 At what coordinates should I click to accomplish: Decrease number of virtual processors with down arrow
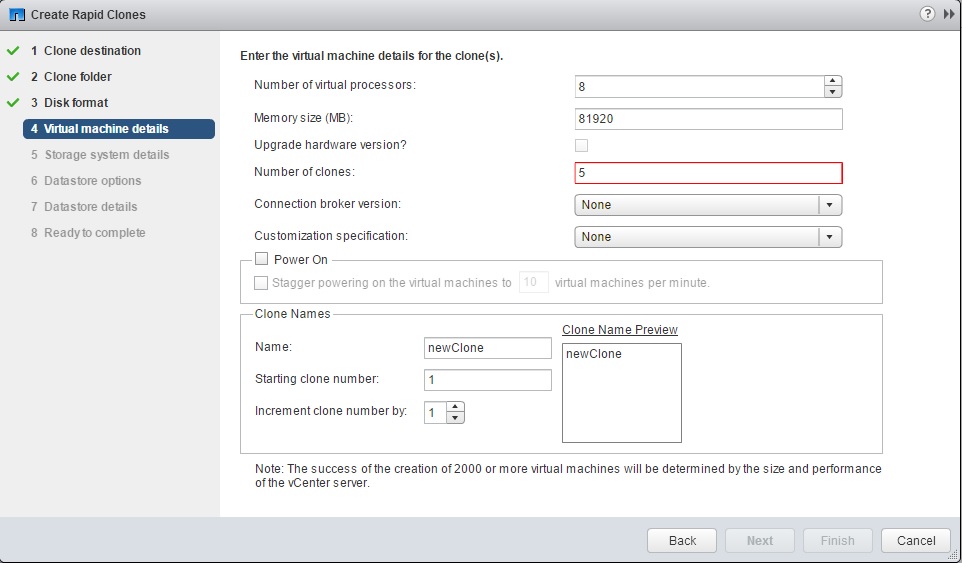[x=833, y=92]
